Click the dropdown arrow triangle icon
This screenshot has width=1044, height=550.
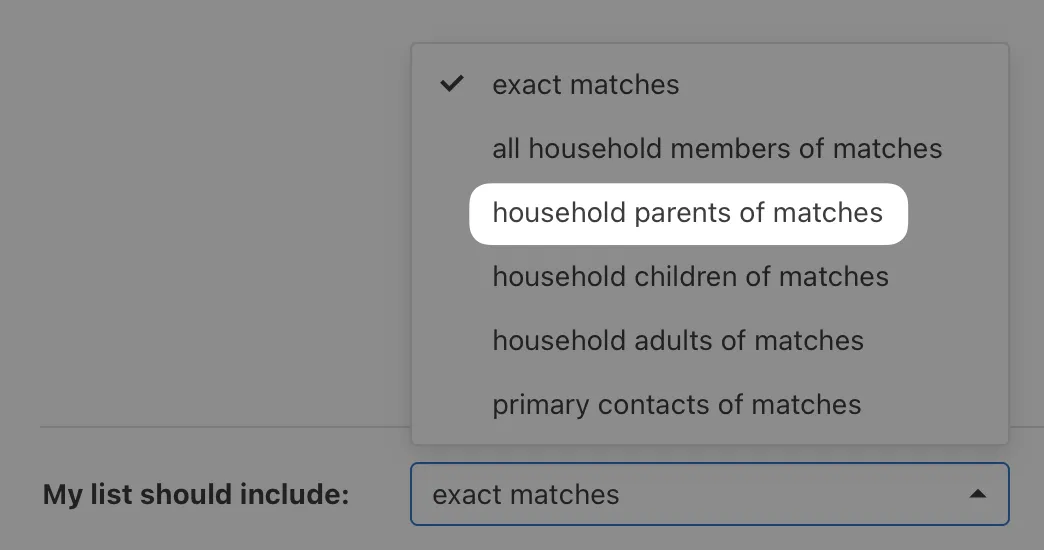[x=978, y=494]
